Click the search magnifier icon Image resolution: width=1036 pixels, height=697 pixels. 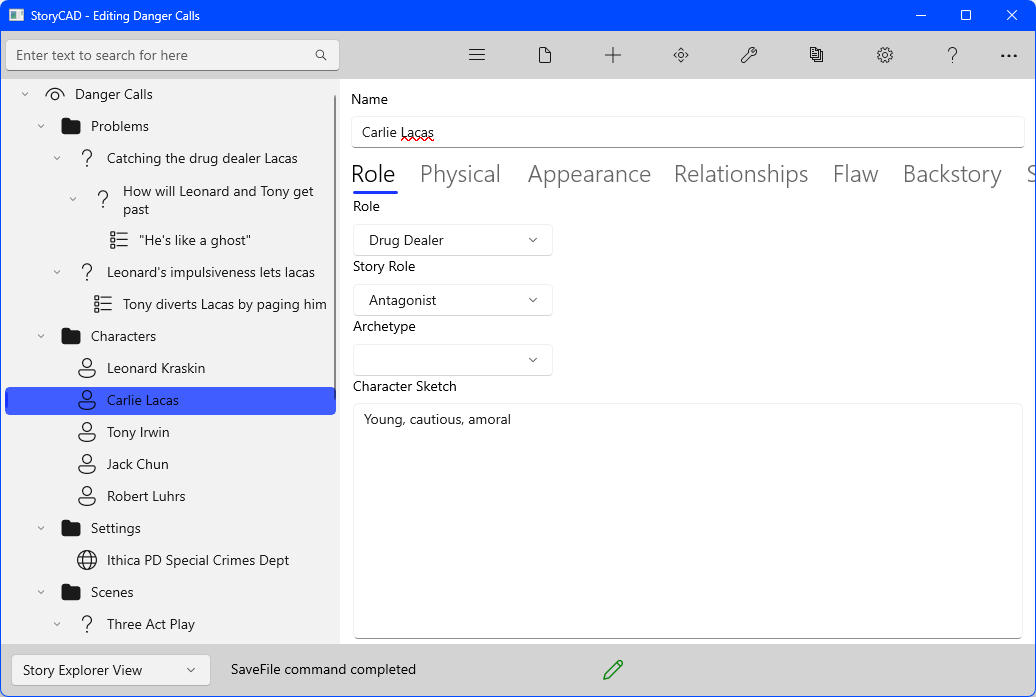coord(321,55)
